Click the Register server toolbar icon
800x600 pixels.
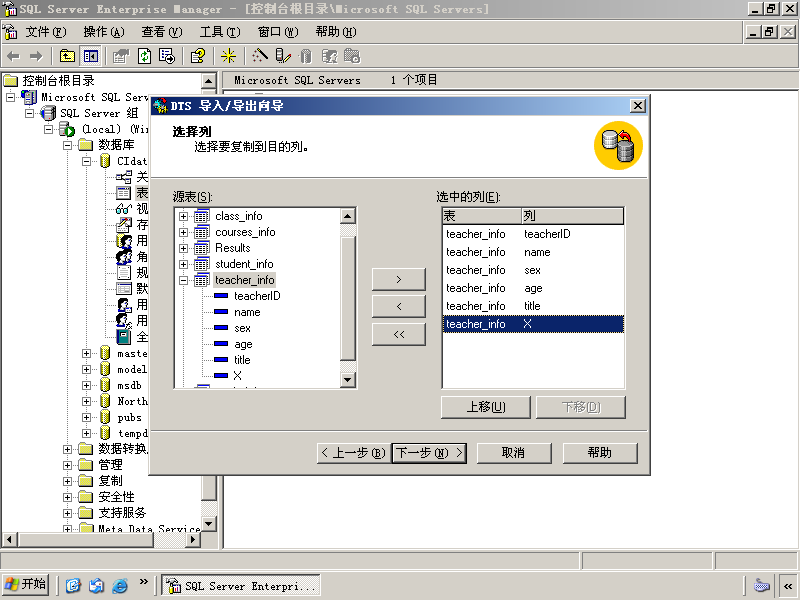283,56
